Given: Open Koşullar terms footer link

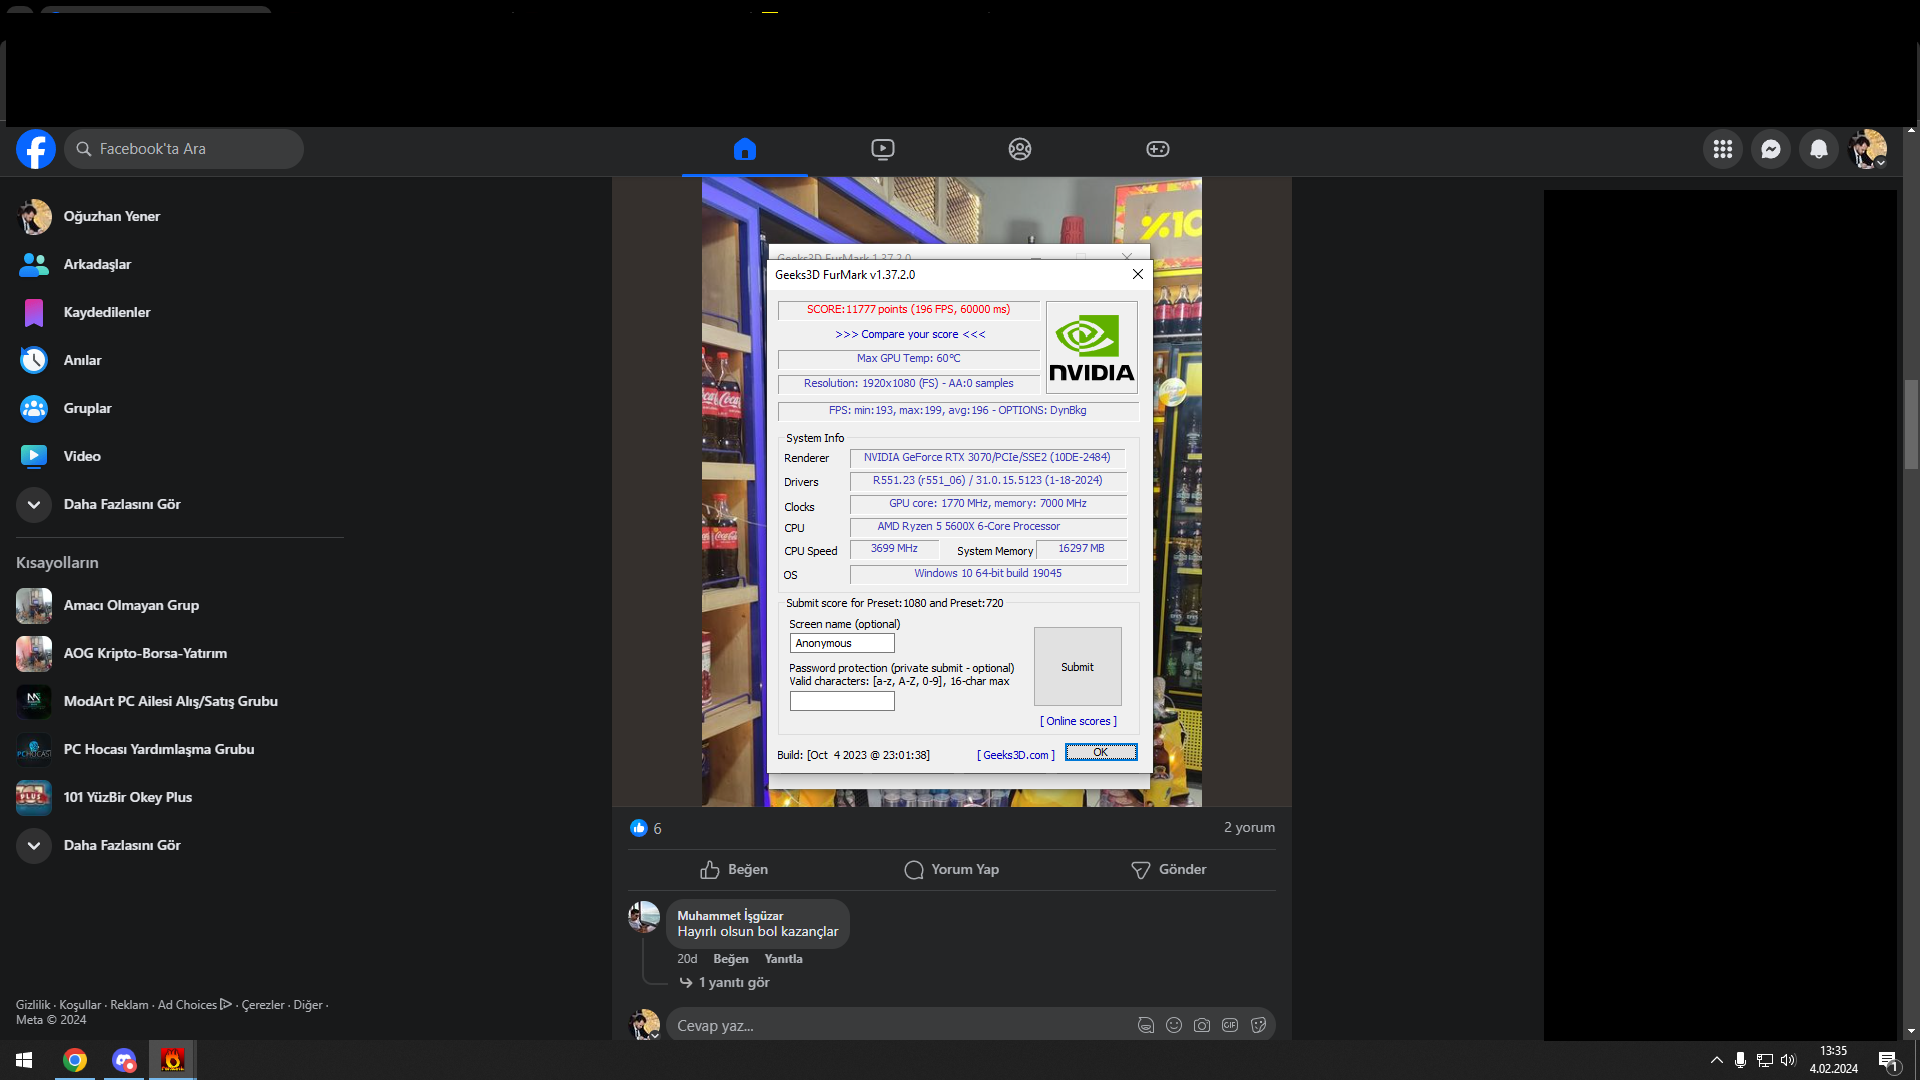Looking at the screenshot, I should [80, 1005].
